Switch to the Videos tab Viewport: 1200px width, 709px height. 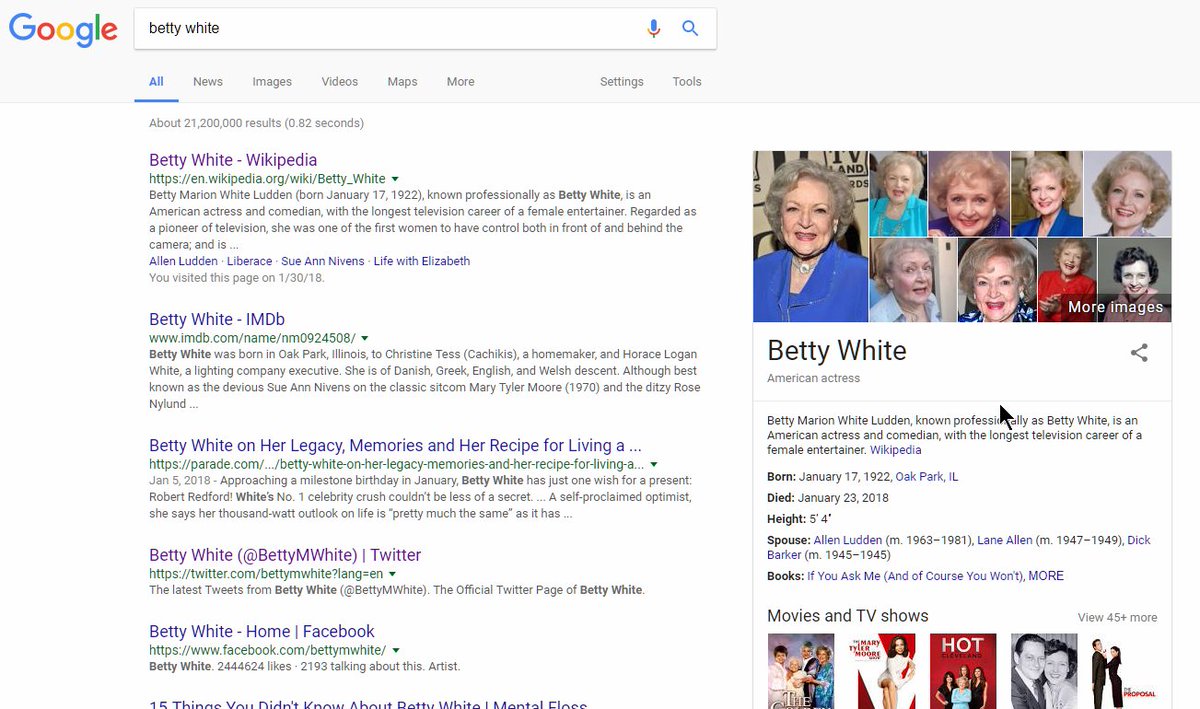coord(340,82)
